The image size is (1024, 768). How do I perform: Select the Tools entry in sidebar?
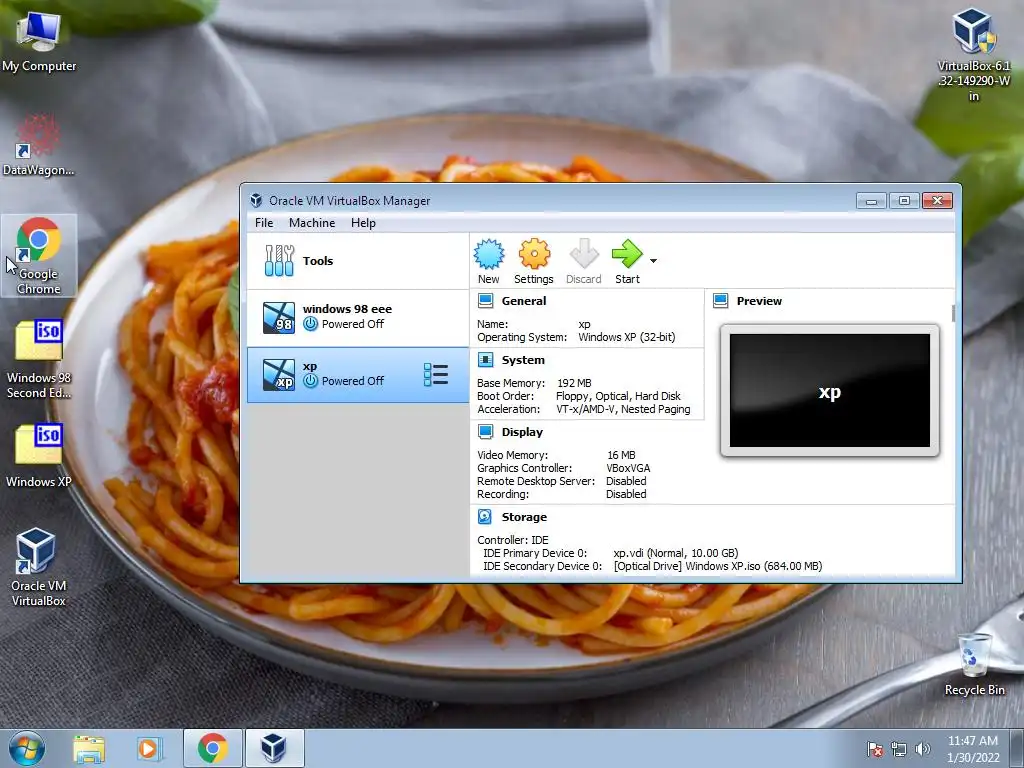point(358,261)
